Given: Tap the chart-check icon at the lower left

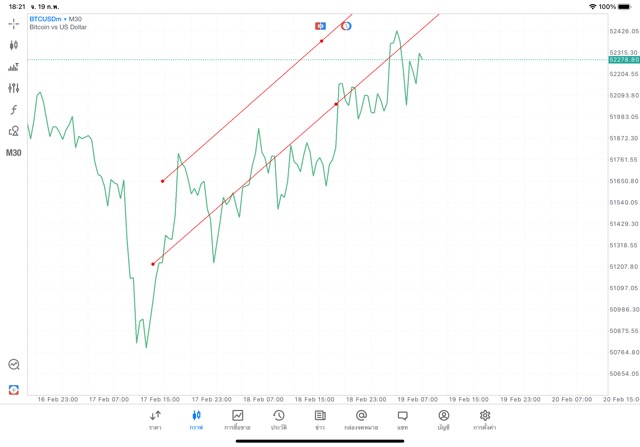Looking at the screenshot, I should [x=14, y=365].
